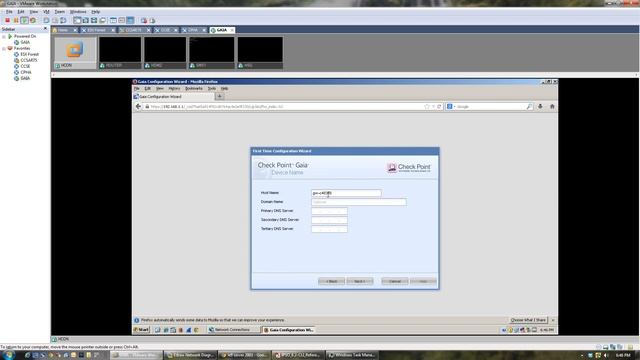Screen dimensions: 640x360
Task: Click the wizard Next button
Action: tap(360, 281)
